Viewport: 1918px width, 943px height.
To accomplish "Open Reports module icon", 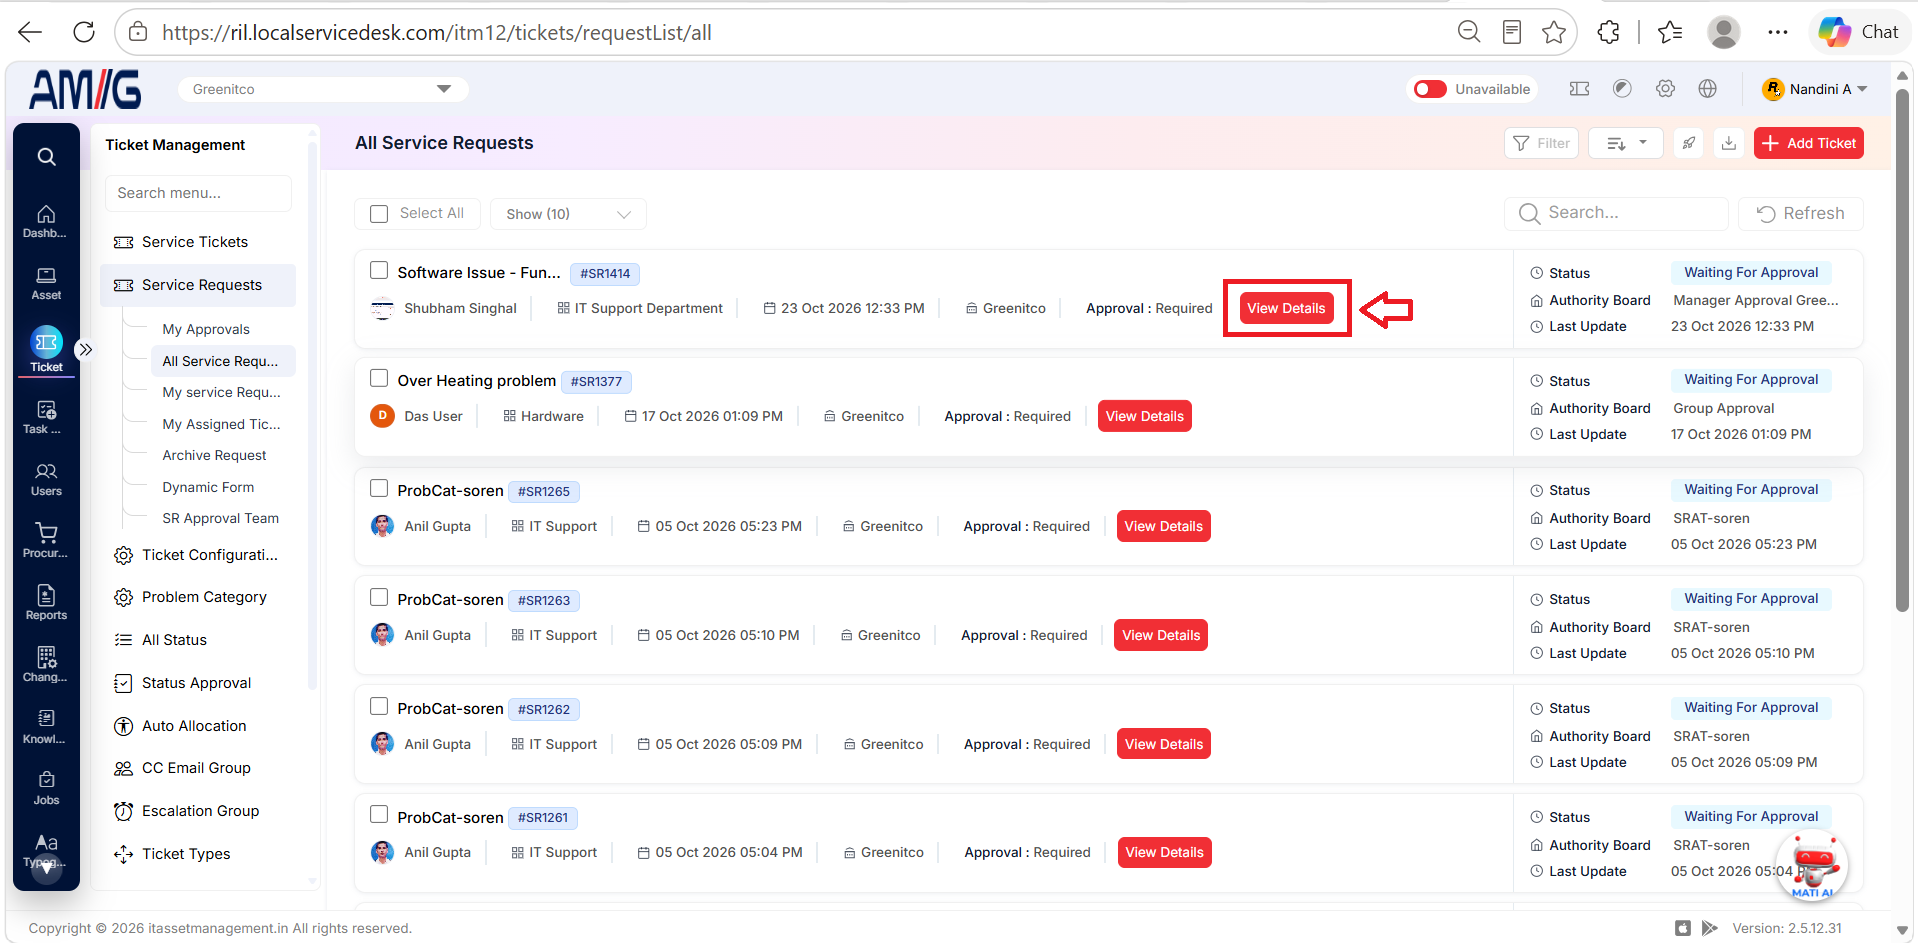I will pyautogui.click(x=46, y=604).
